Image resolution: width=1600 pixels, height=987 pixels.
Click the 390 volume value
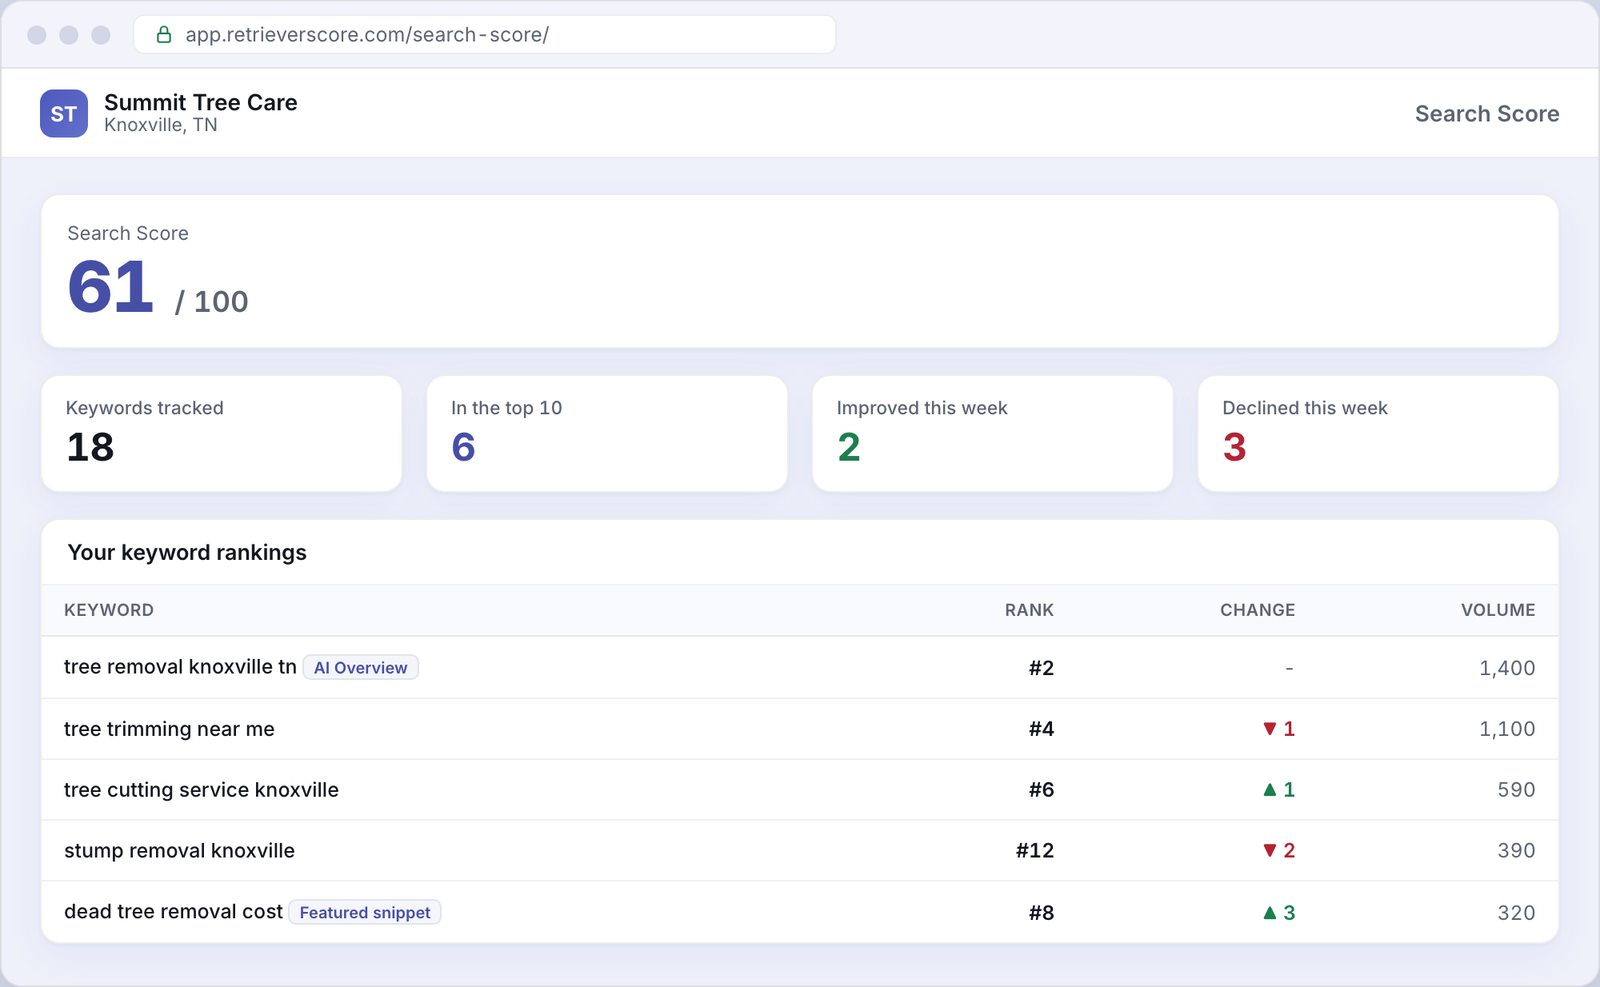[x=1516, y=851]
